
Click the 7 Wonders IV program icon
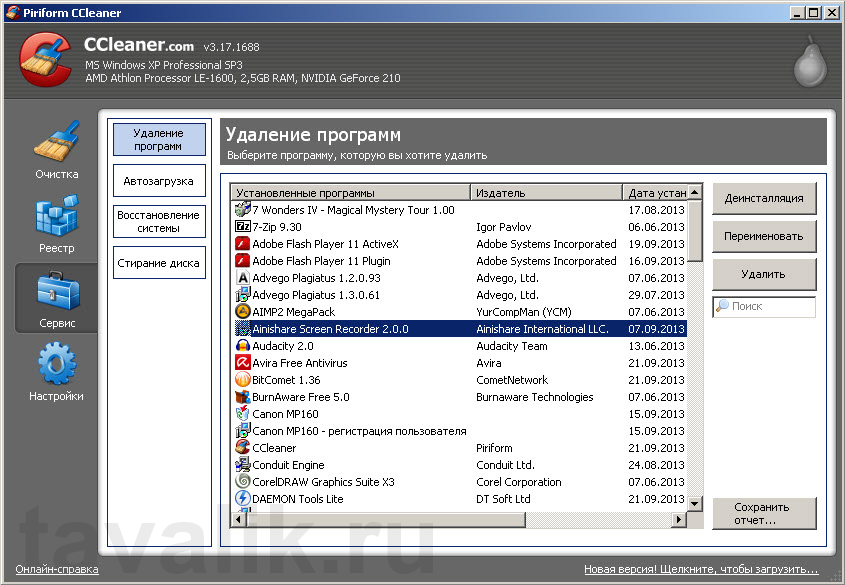(x=243, y=210)
